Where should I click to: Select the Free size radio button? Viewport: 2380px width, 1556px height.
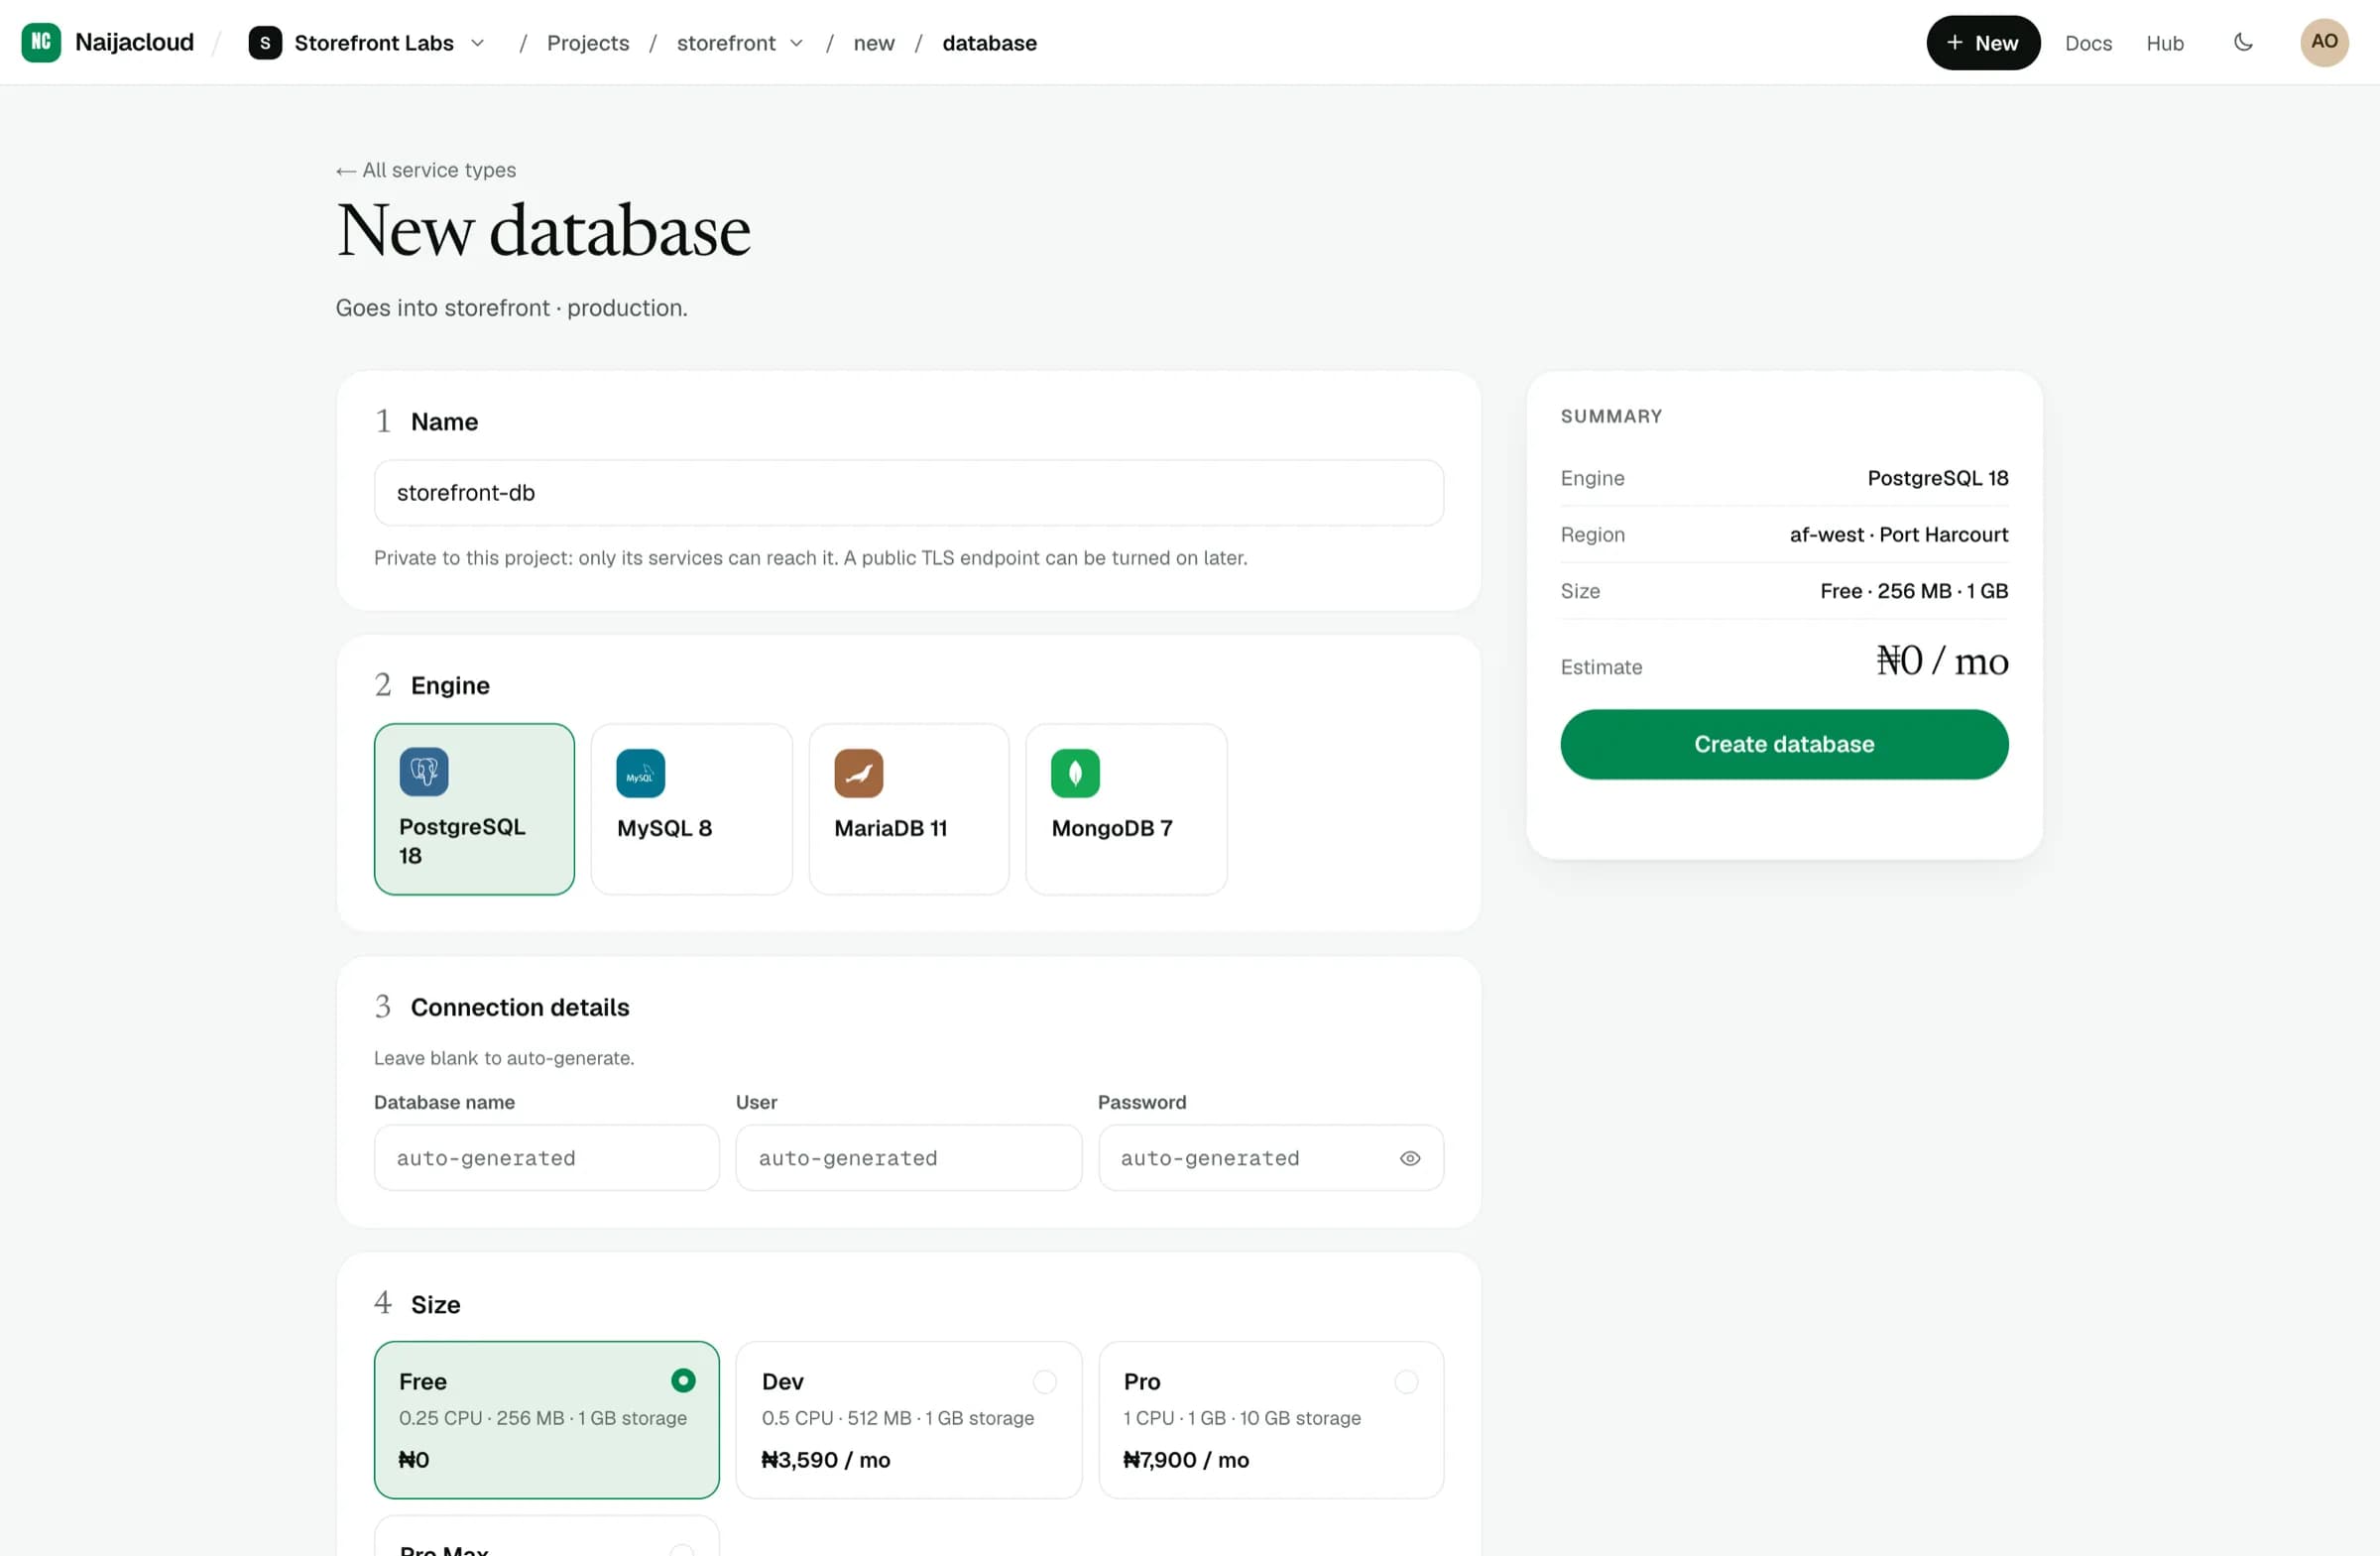click(x=683, y=1381)
